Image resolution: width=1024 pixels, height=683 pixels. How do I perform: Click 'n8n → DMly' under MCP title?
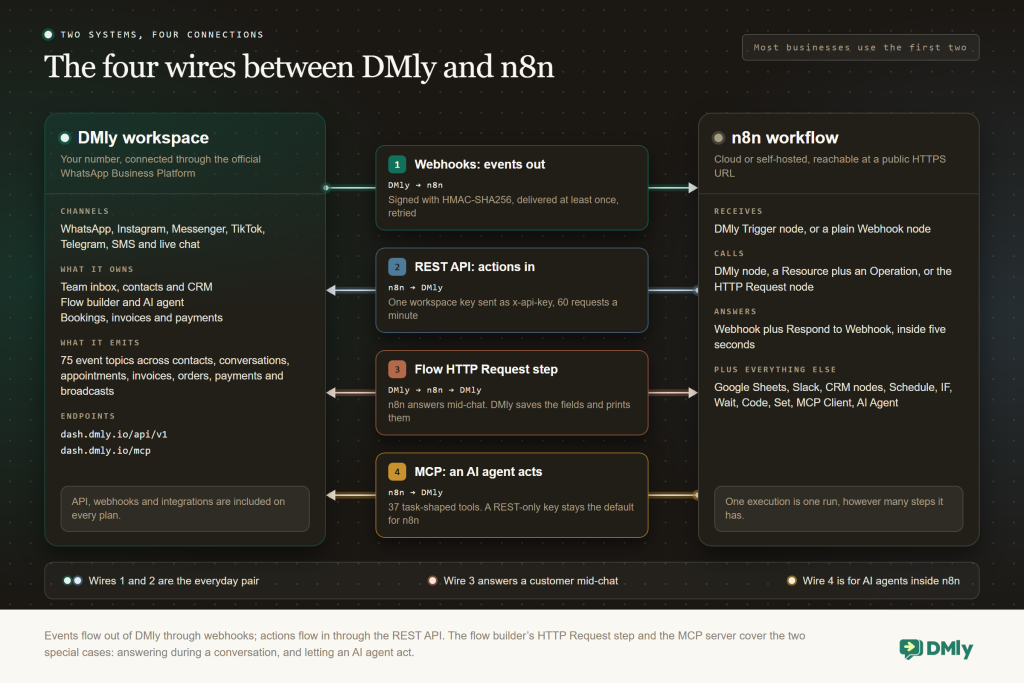(x=415, y=492)
